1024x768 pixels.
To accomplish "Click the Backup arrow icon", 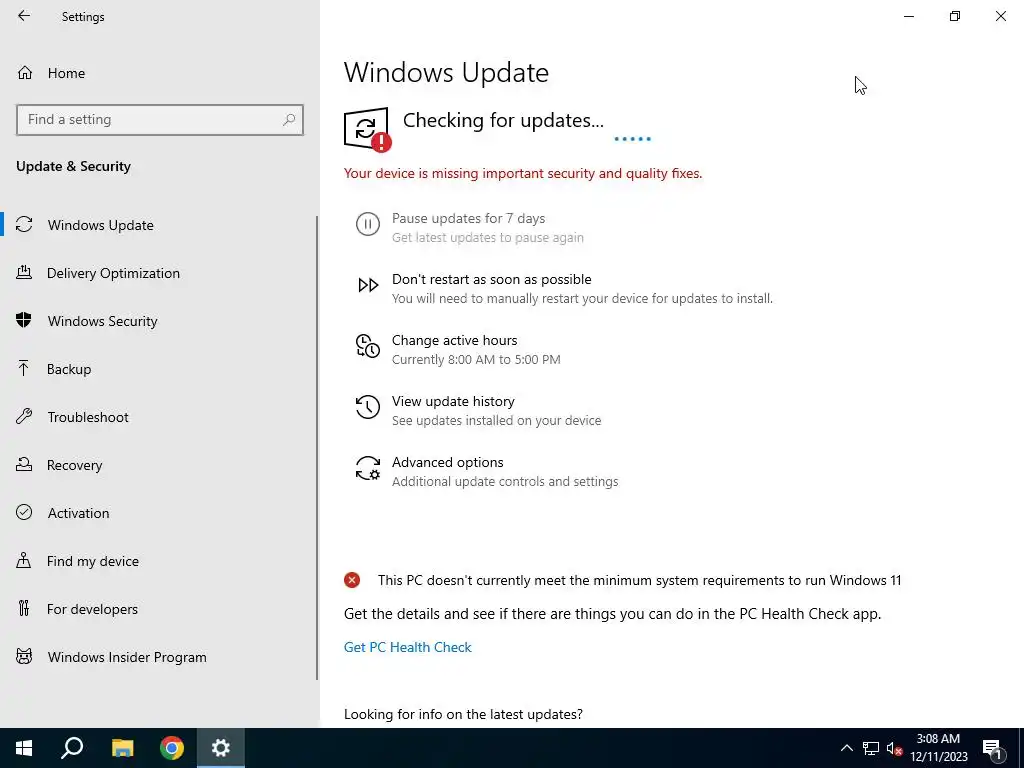I will (24, 369).
